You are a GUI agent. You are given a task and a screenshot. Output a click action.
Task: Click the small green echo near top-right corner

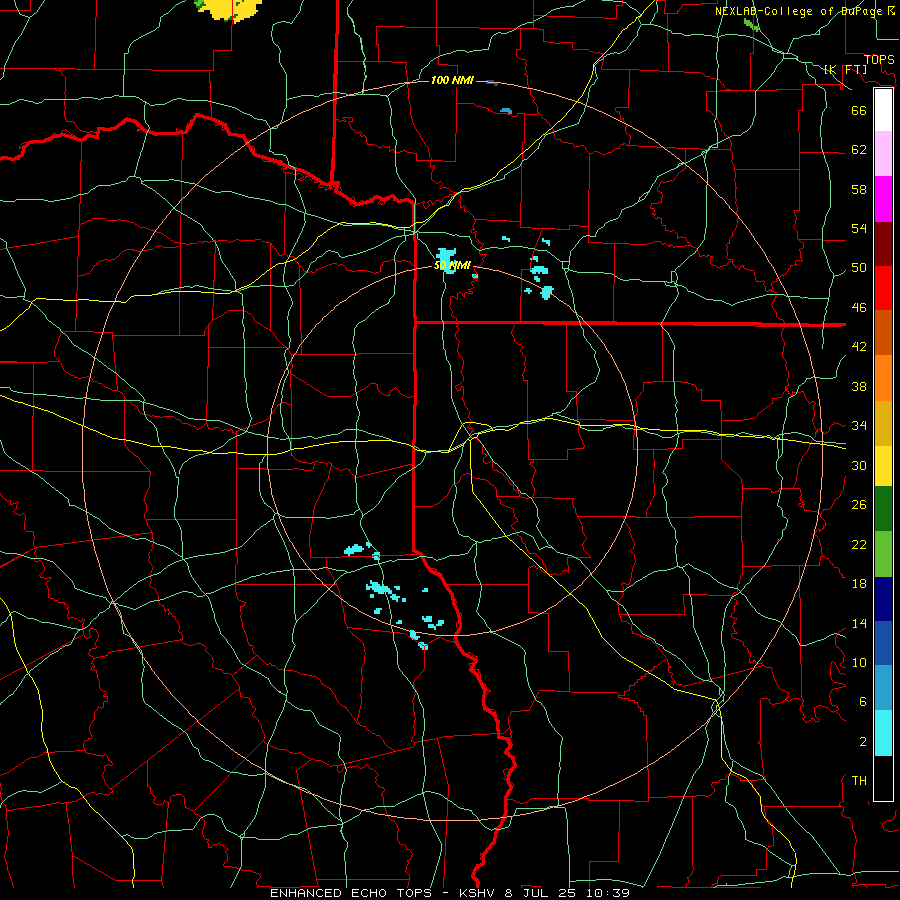point(751,24)
